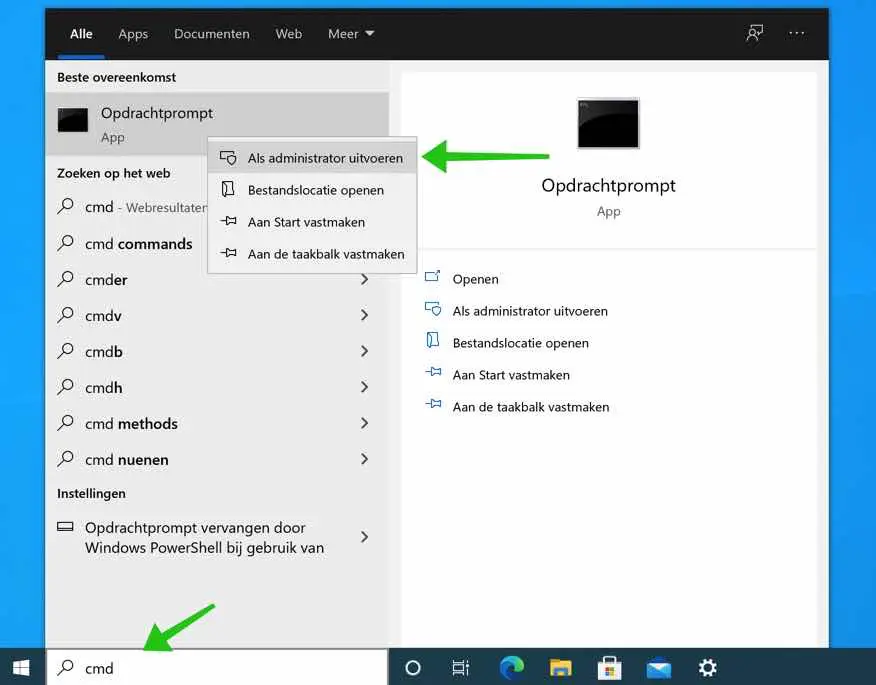Click the Cortana circle icon on taskbar
This screenshot has width=876, height=685.
(413, 668)
